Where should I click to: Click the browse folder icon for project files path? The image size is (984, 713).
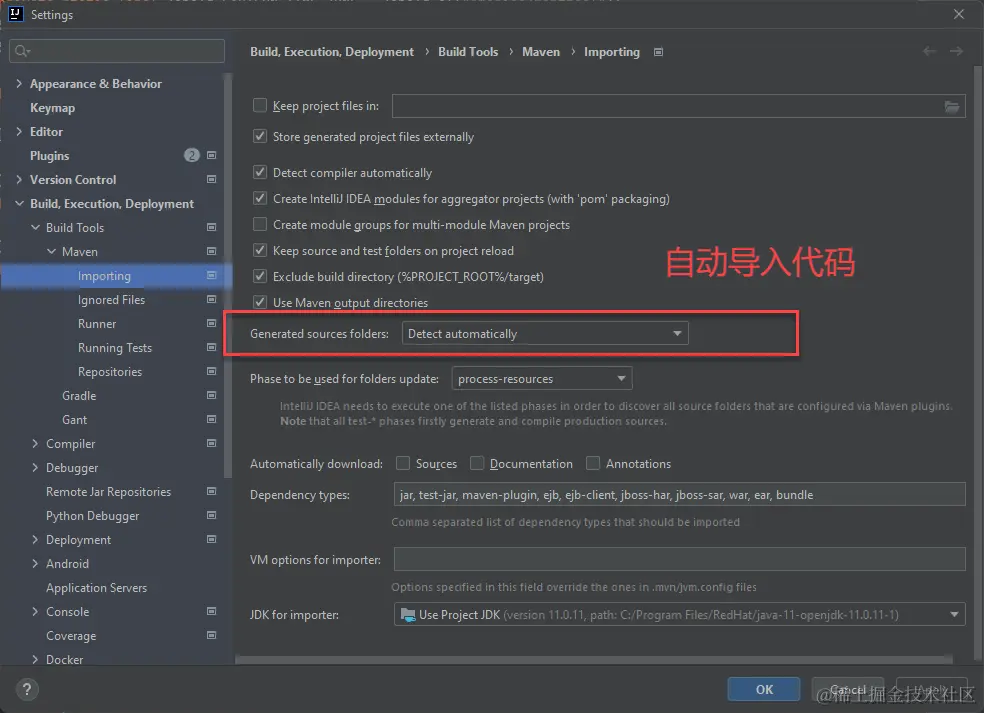click(951, 107)
